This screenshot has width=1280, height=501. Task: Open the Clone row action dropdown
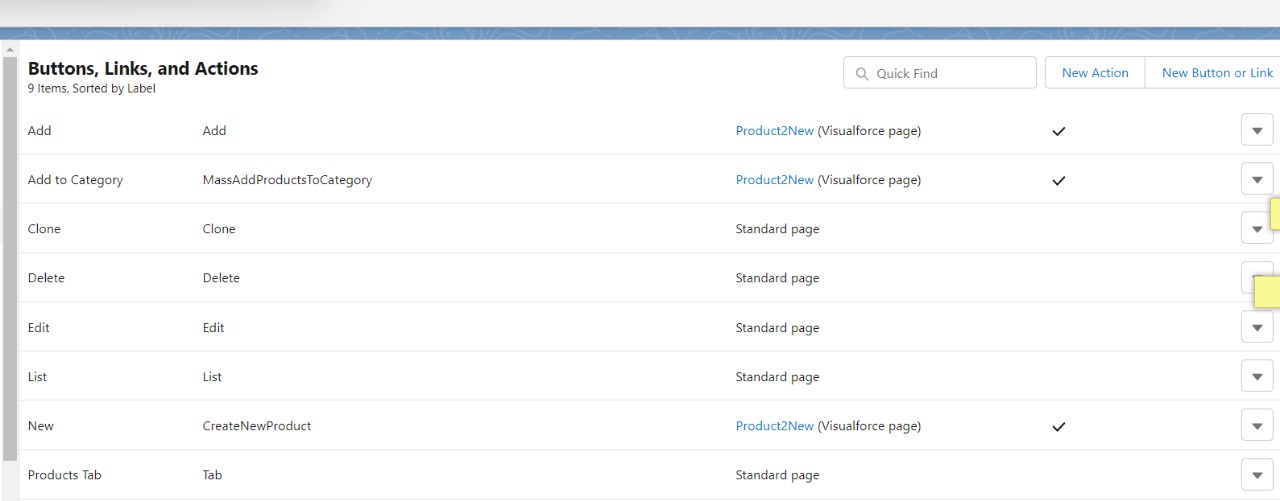click(x=1256, y=229)
